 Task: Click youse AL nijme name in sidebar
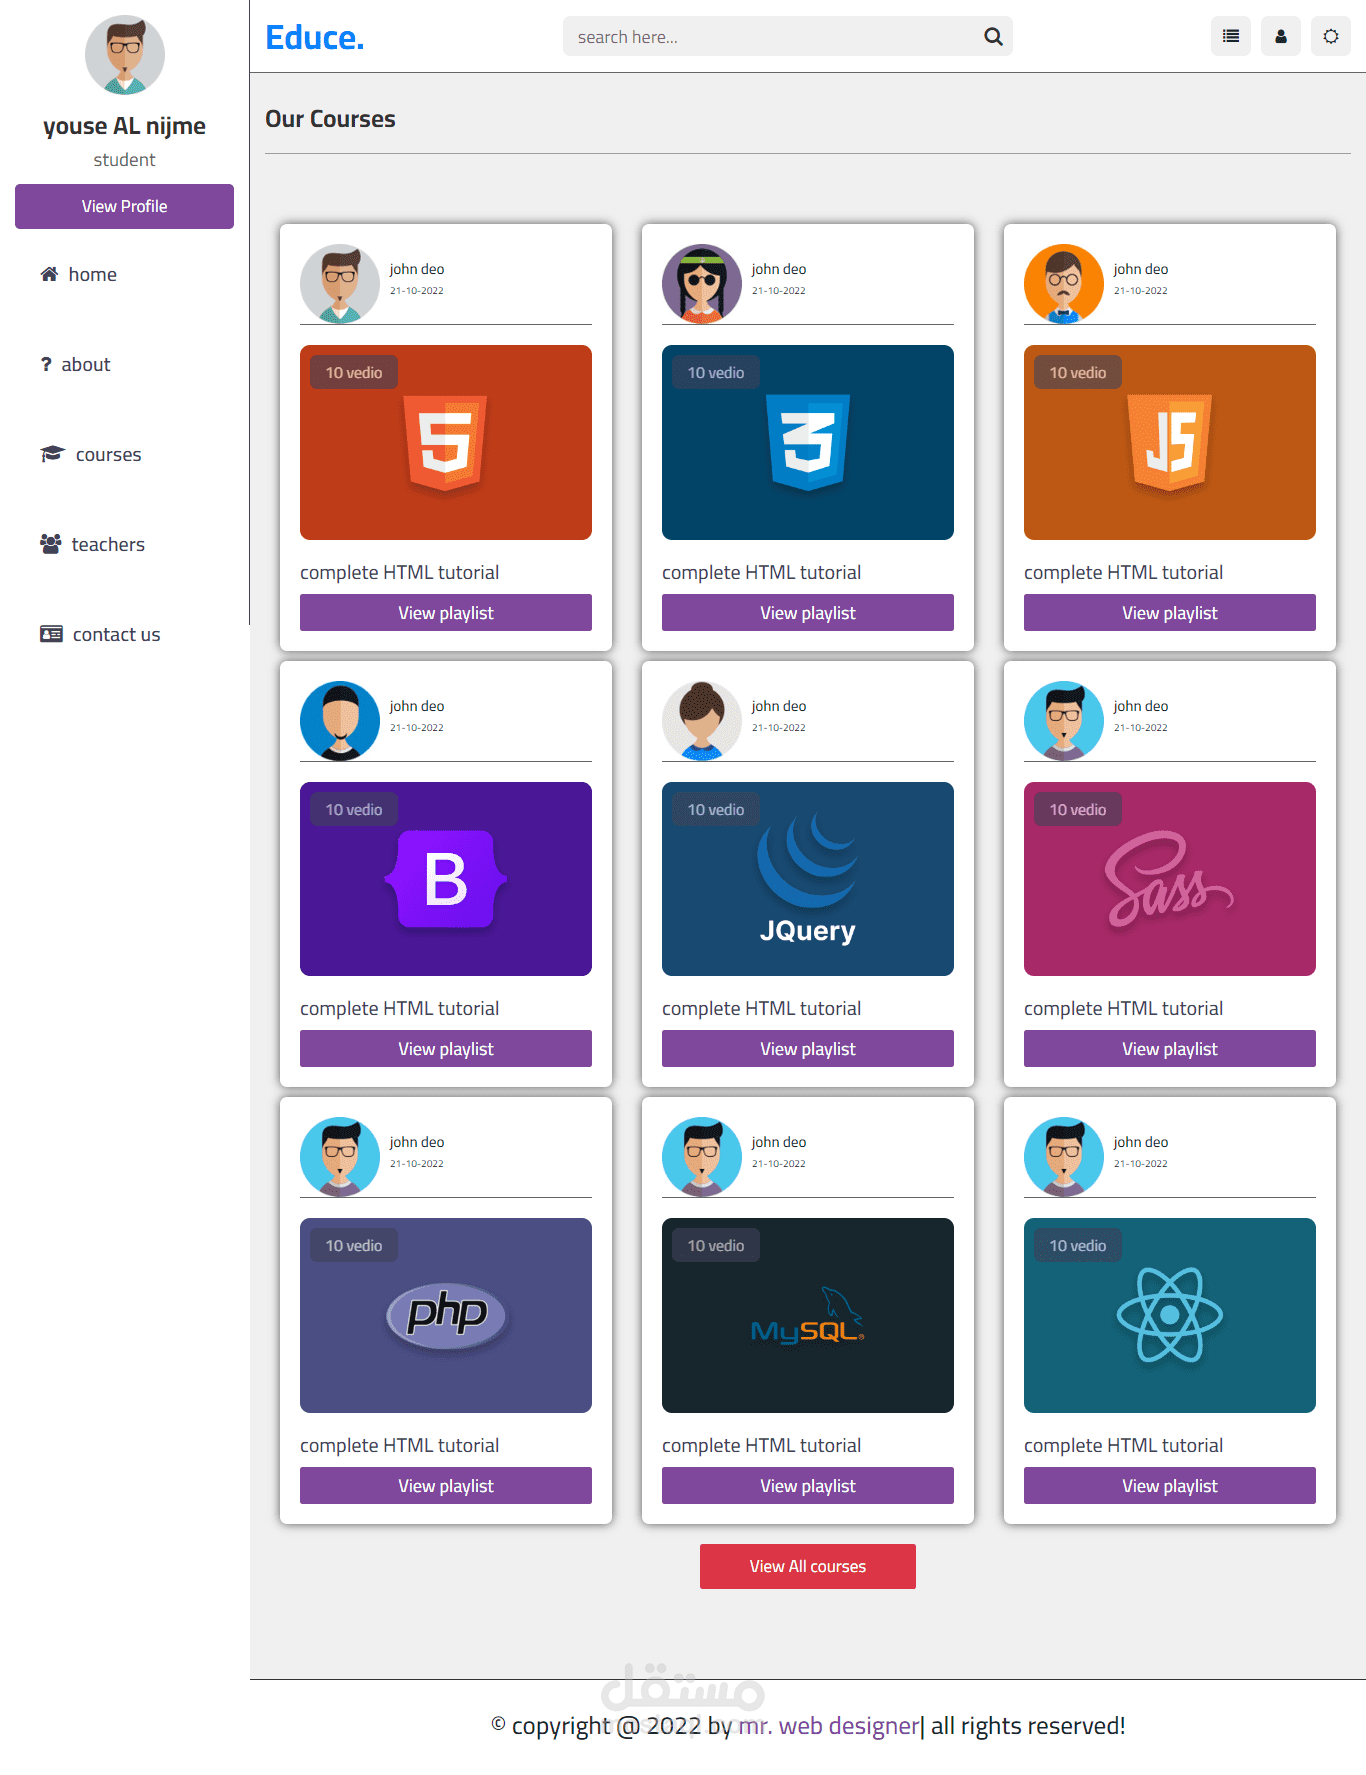click(x=124, y=126)
